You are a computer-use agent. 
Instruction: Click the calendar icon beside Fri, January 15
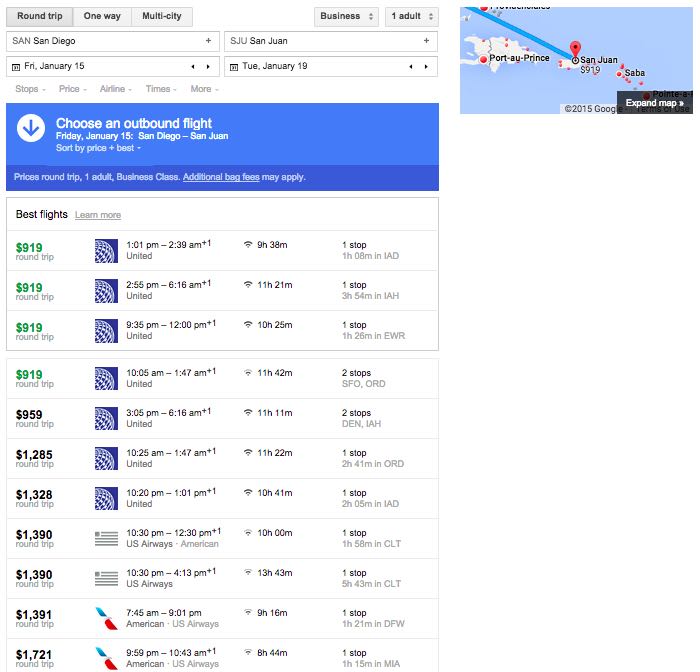[x=16, y=67]
